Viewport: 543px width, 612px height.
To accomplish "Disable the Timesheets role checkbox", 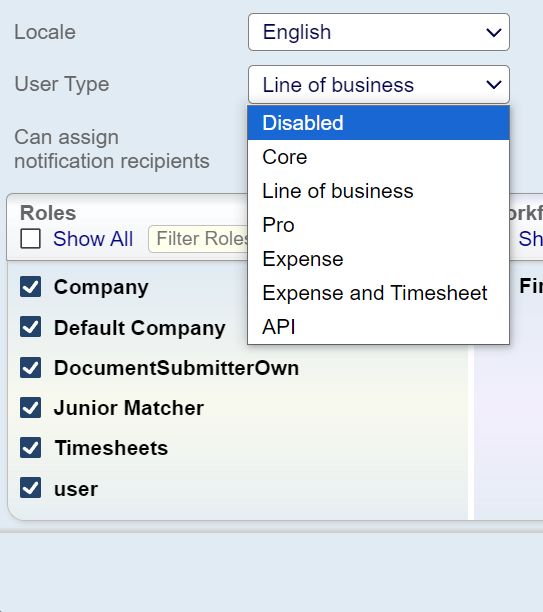I will click(30, 448).
